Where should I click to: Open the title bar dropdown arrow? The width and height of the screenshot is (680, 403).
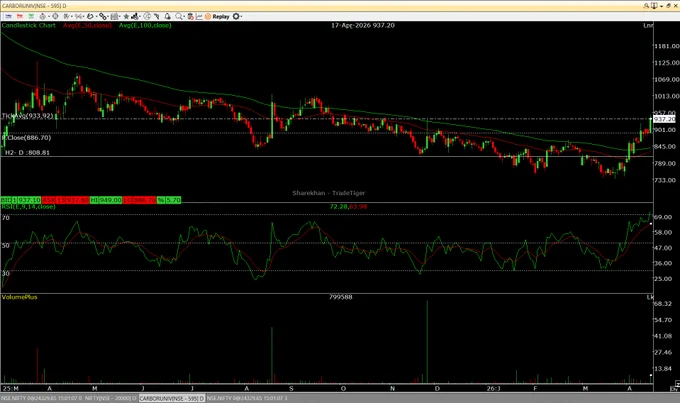661,6
